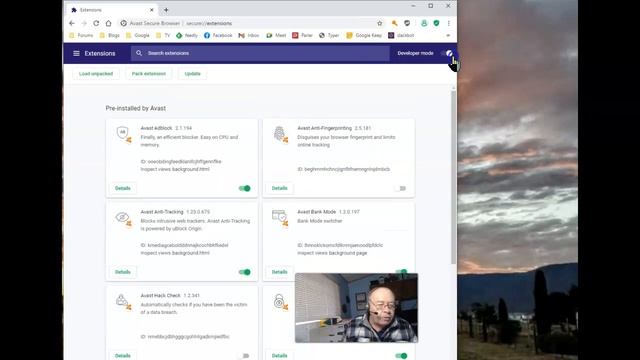Click the Avast Bank Mode icon
Image resolution: width=640 pixels, height=360 pixels.
click(x=280, y=218)
